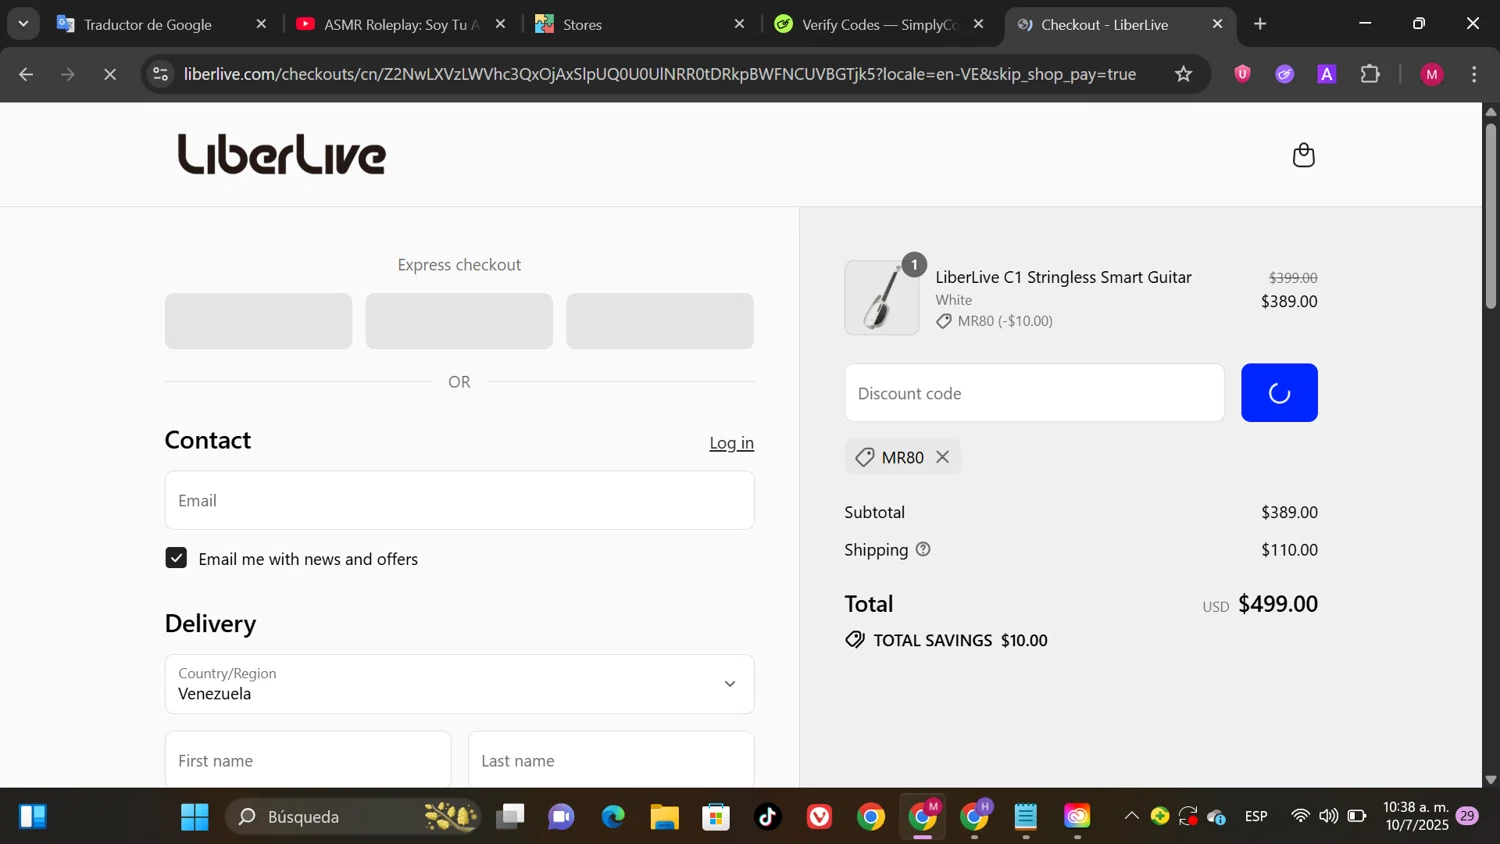Open TikTok from taskbar
The width and height of the screenshot is (1500, 844).
pyautogui.click(x=767, y=817)
